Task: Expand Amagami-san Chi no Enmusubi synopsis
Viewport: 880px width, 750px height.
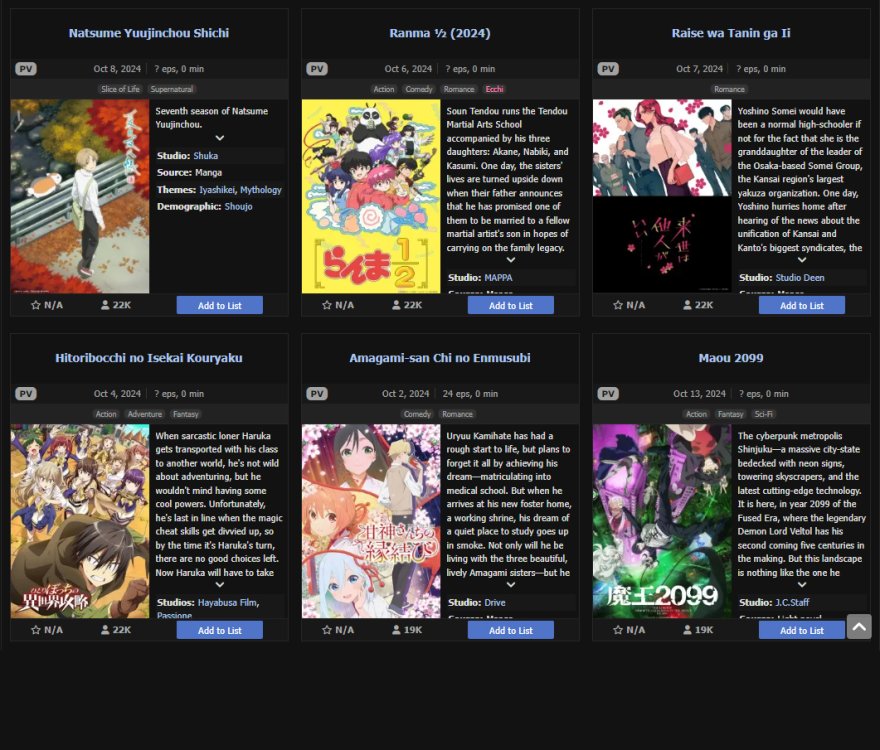Action: tap(511, 585)
